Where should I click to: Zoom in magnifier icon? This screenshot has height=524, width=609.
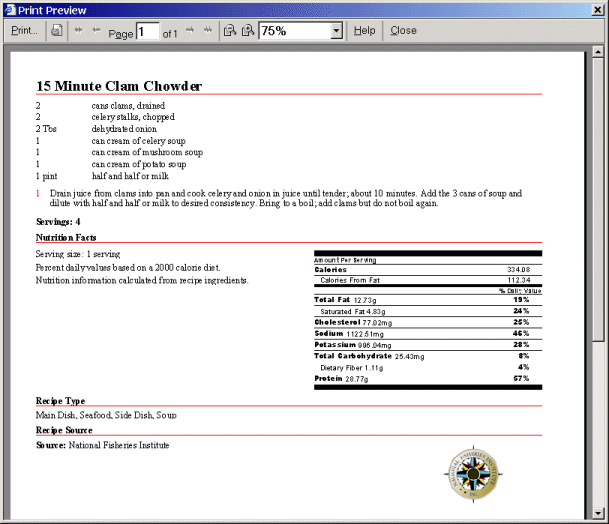[x=248, y=30]
